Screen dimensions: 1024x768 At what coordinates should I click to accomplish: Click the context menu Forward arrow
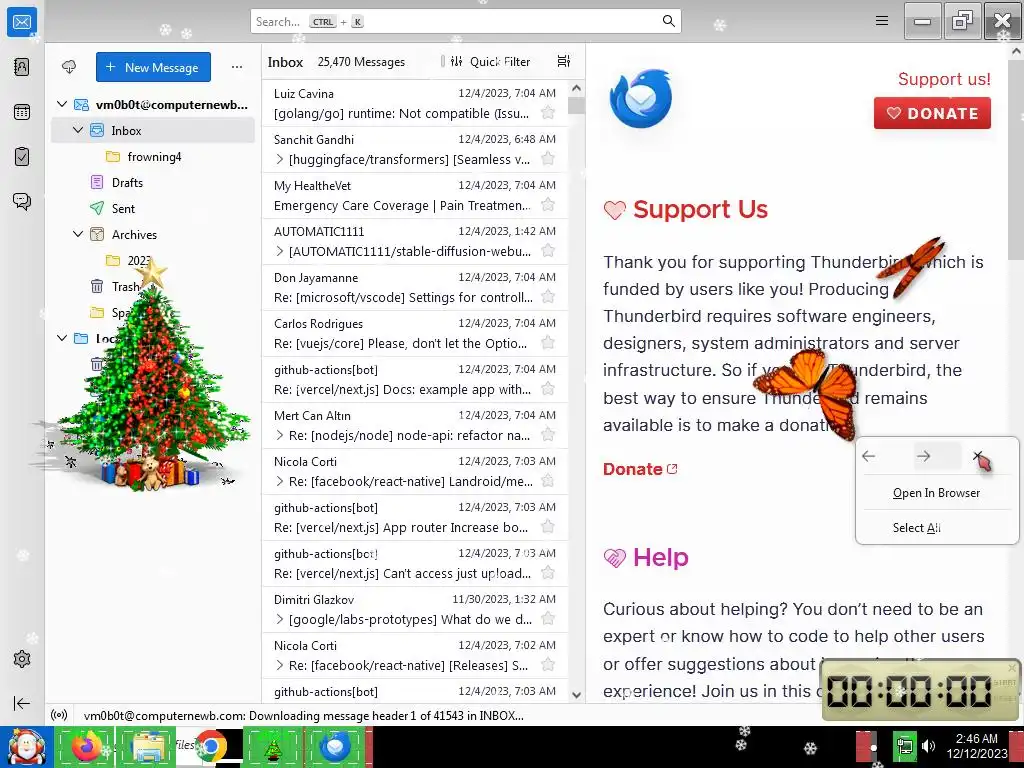(x=923, y=456)
